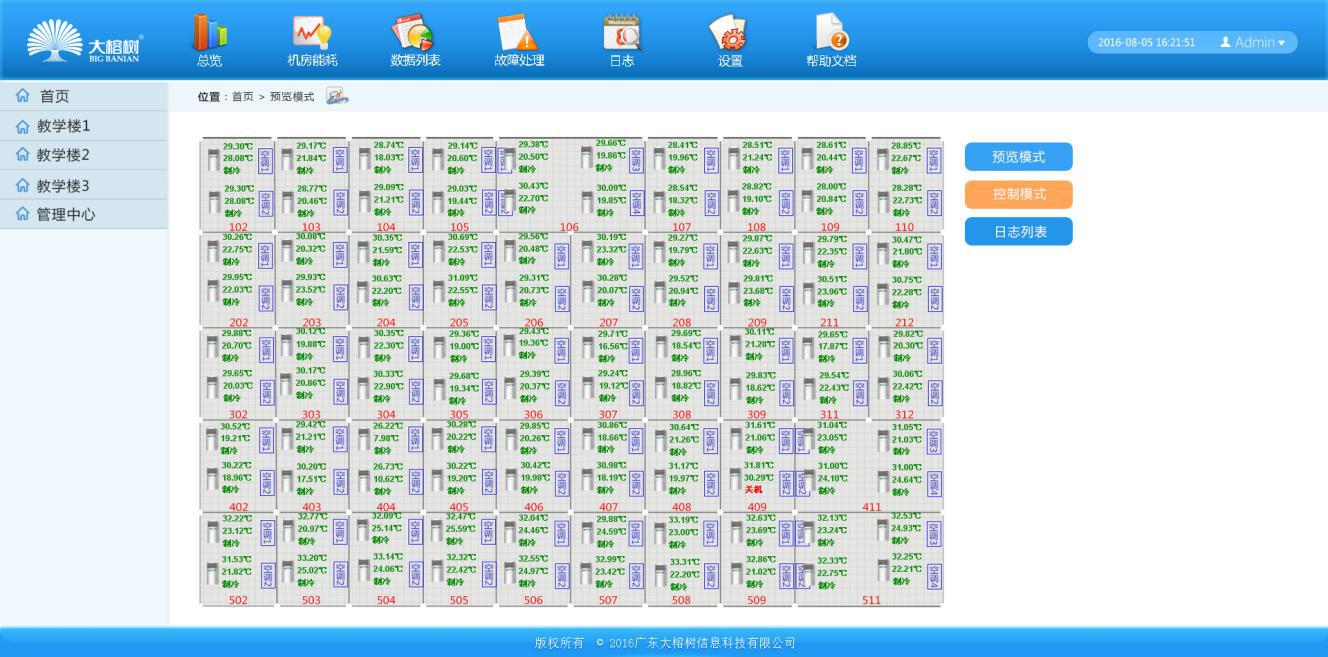Click the 空调2 label box in room 212

[x=933, y=298]
